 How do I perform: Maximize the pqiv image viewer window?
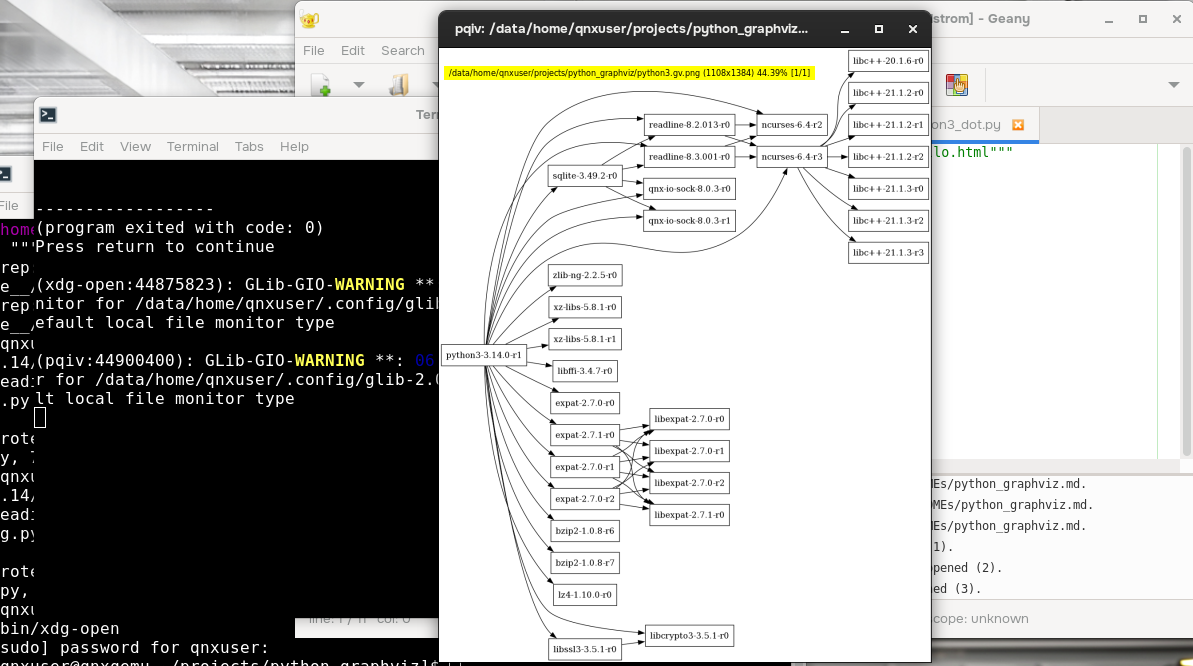pos(879,29)
